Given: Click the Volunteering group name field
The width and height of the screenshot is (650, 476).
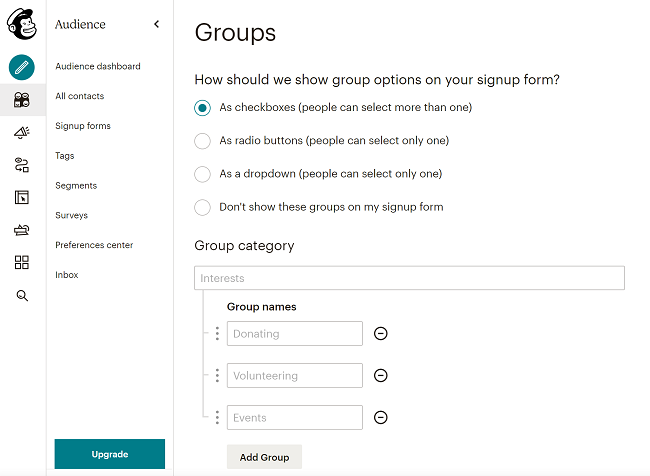Looking at the screenshot, I should pos(294,376).
